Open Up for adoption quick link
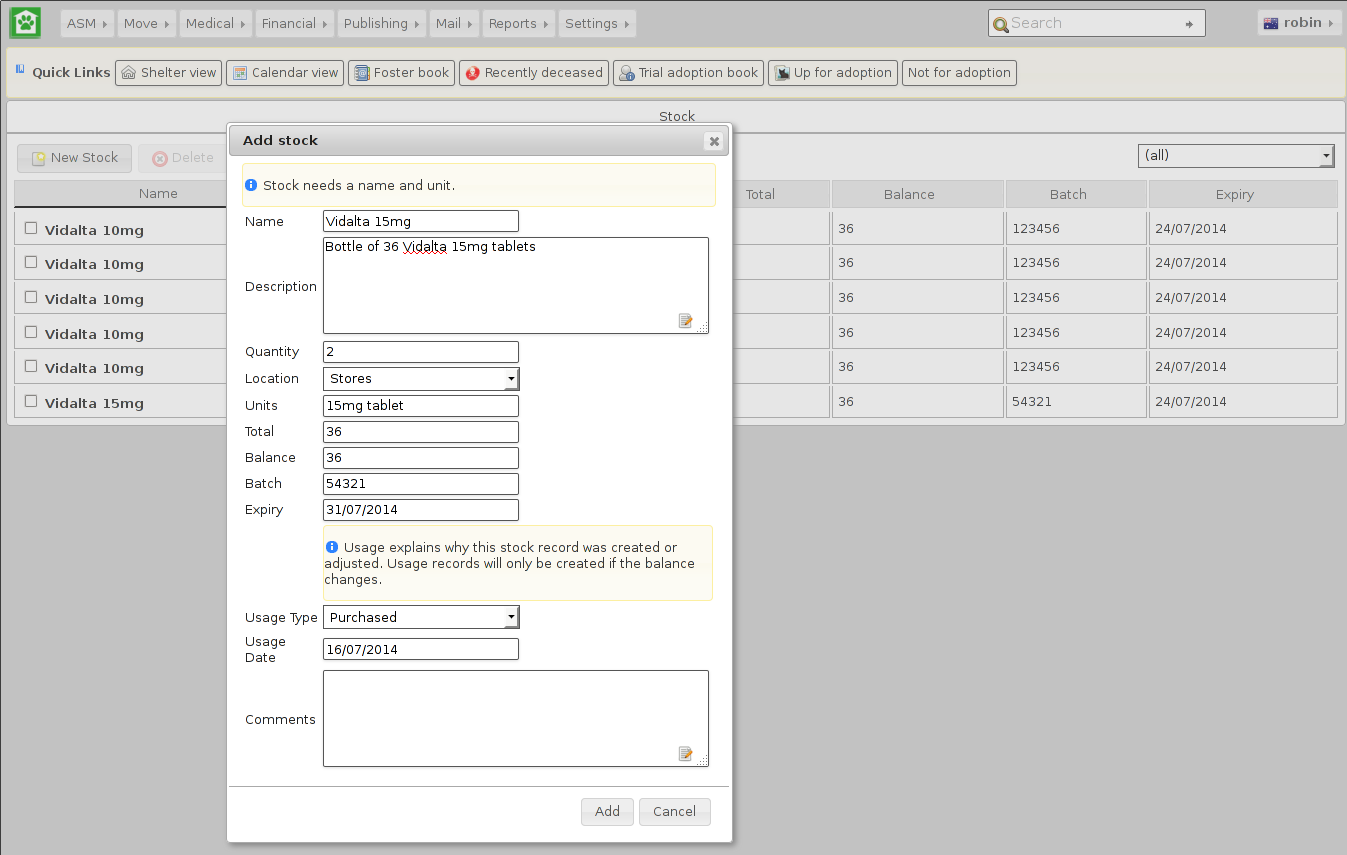Viewport: 1347px width, 855px height. pos(833,73)
